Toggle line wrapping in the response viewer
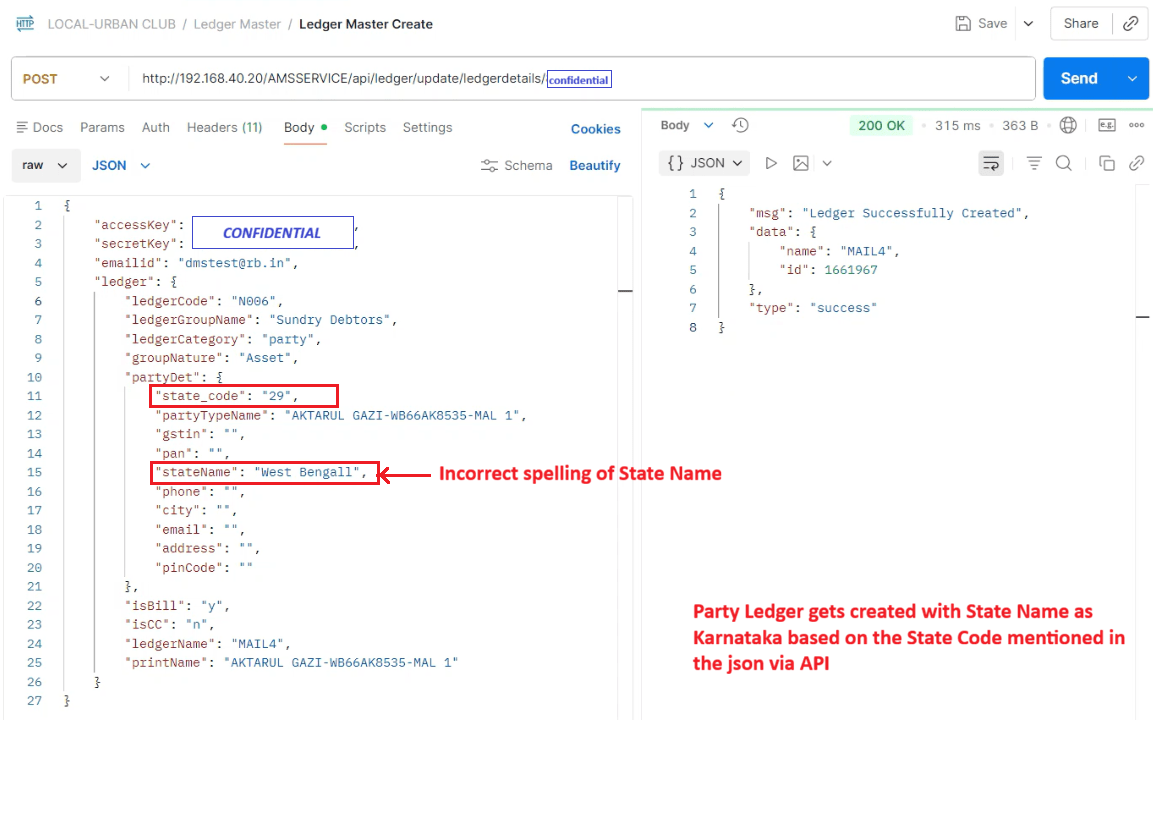This screenshot has height=824, width=1153. 990,162
